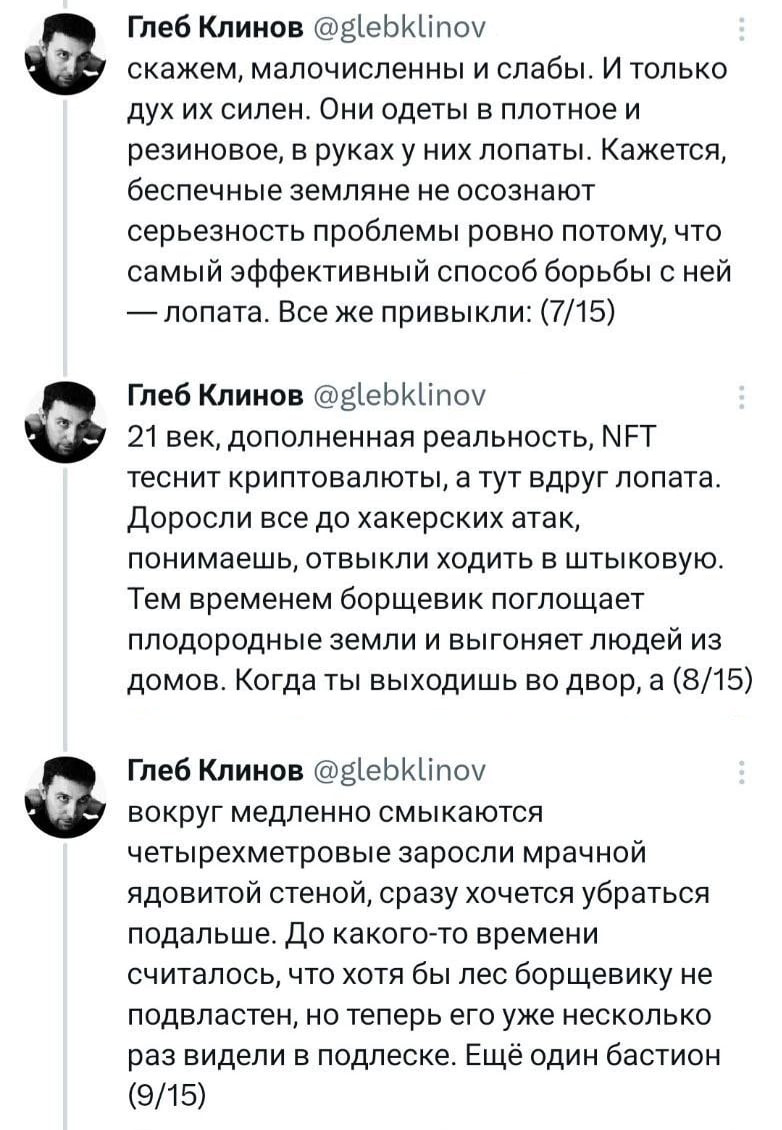
Task: Open Глеб Клинов's avatar on the 9/15 tweet
Action: coord(66,797)
